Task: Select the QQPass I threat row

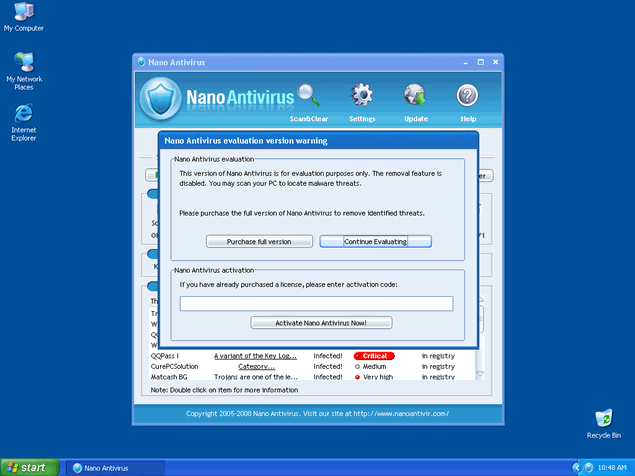Action: [x=165, y=355]
